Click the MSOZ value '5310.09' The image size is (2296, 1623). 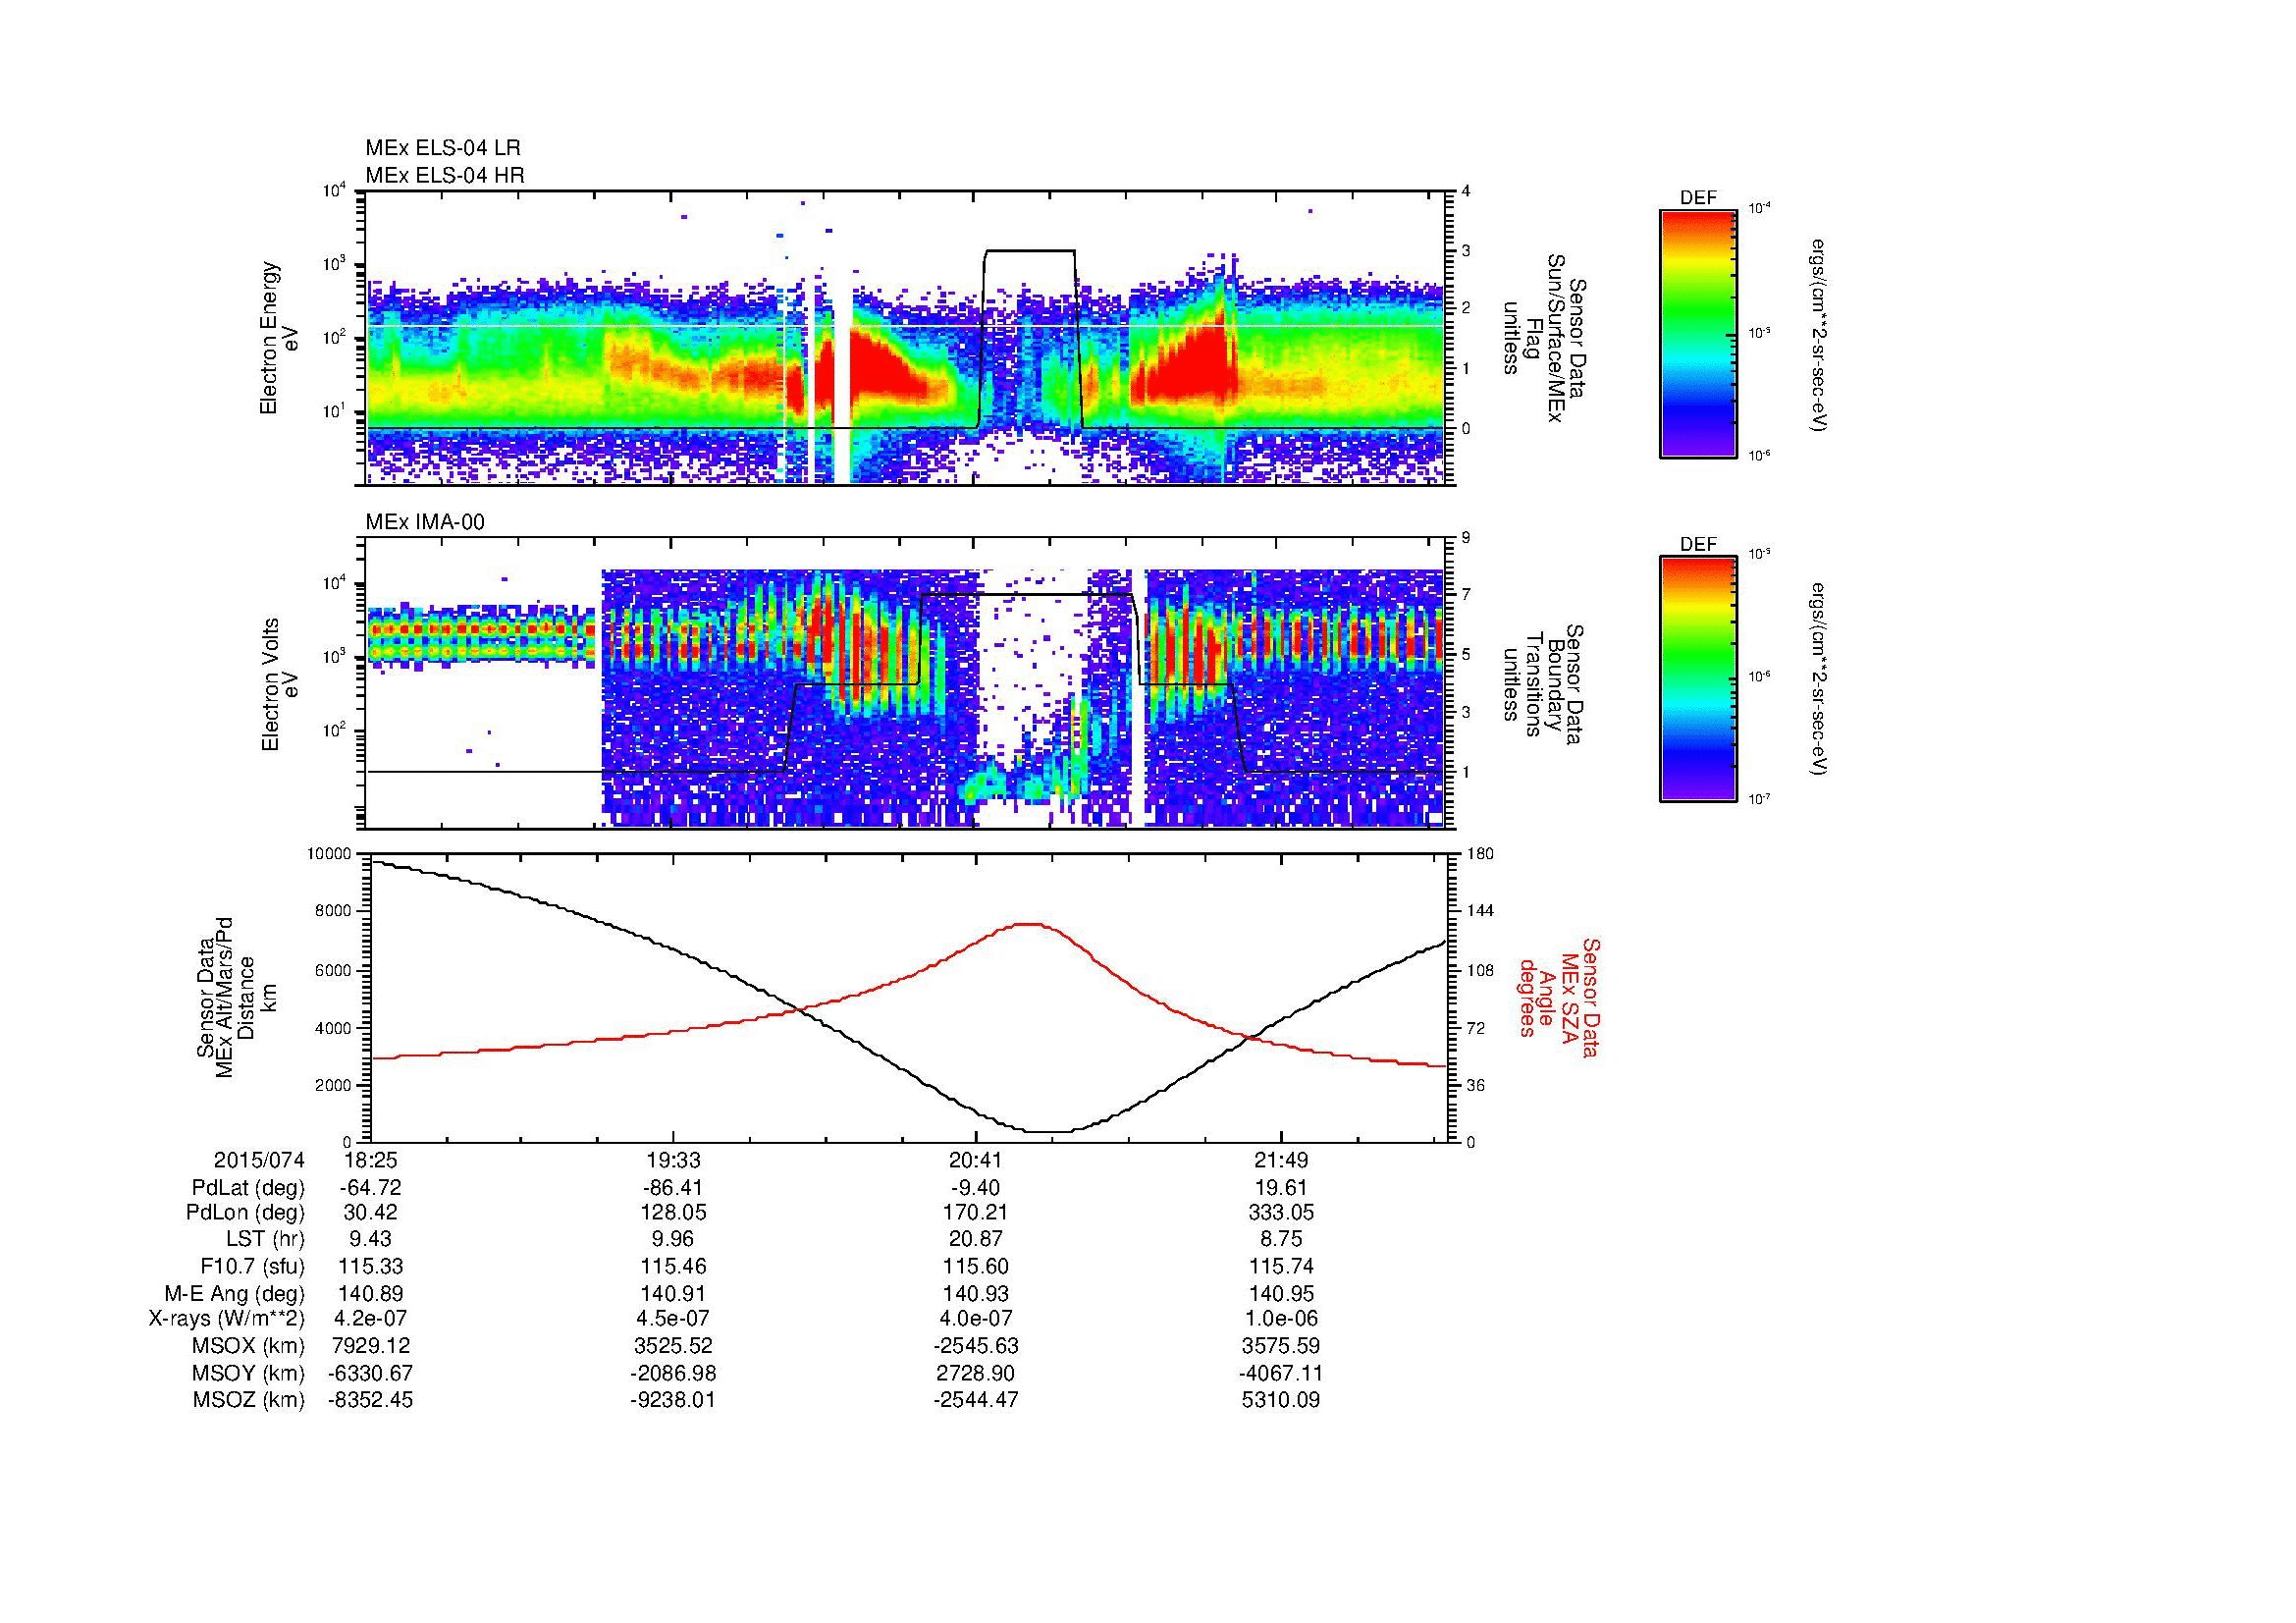pos(1281,1401)
